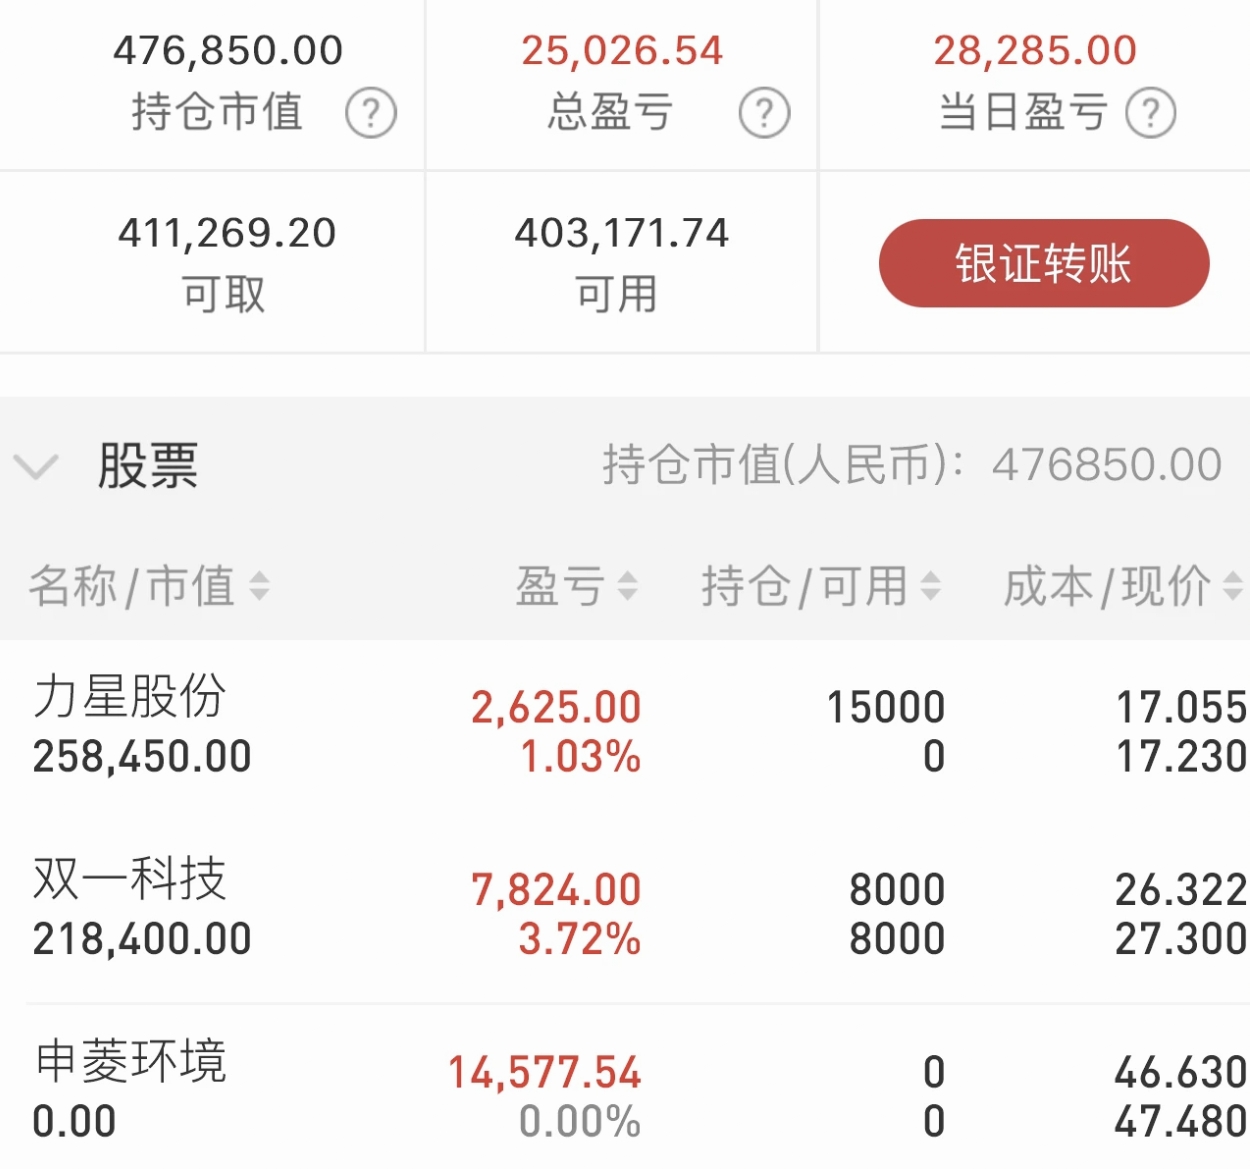Sort by 成本/现价 column arrows
Viewport: 1250px width, 1169px height.
point(1233,586)
